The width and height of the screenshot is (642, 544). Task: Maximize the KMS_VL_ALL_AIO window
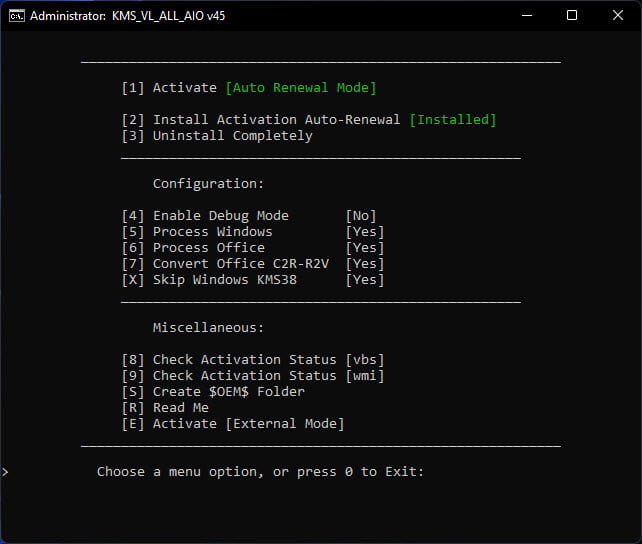[x=572, y=16]
